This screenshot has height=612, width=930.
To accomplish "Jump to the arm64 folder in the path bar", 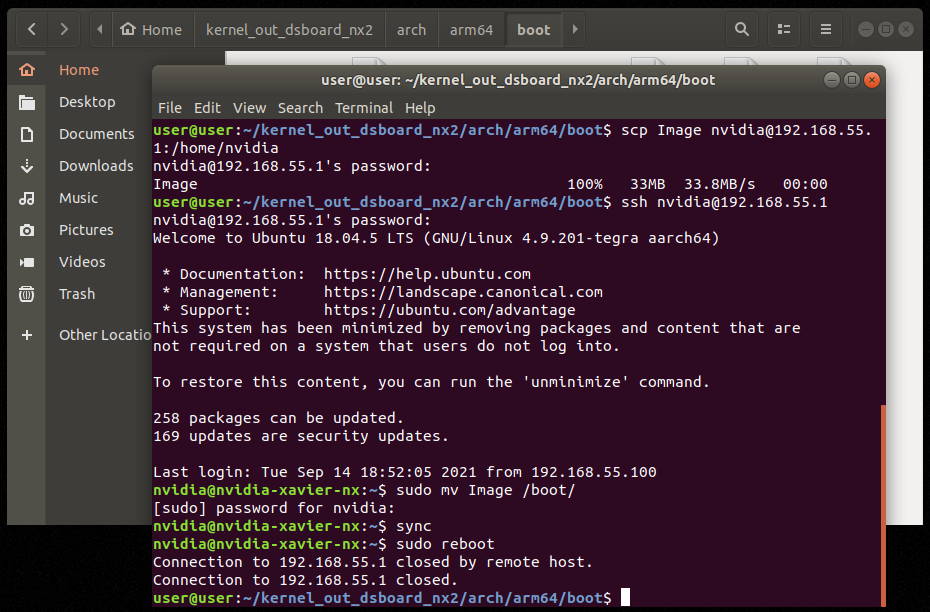I will click(472, 30).
